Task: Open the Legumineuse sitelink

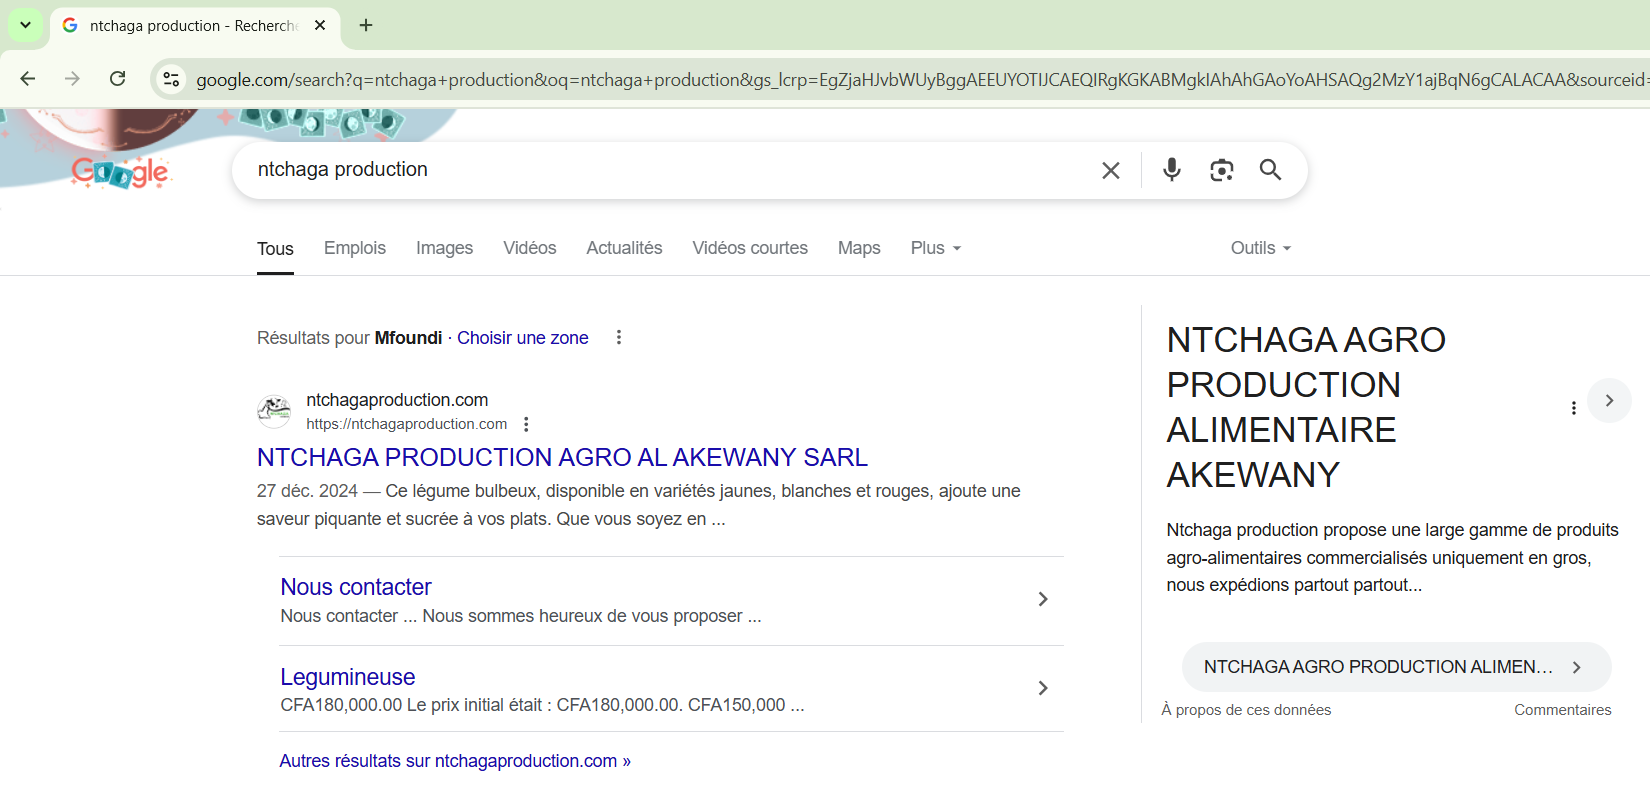Action: click(x=347, y=677)
